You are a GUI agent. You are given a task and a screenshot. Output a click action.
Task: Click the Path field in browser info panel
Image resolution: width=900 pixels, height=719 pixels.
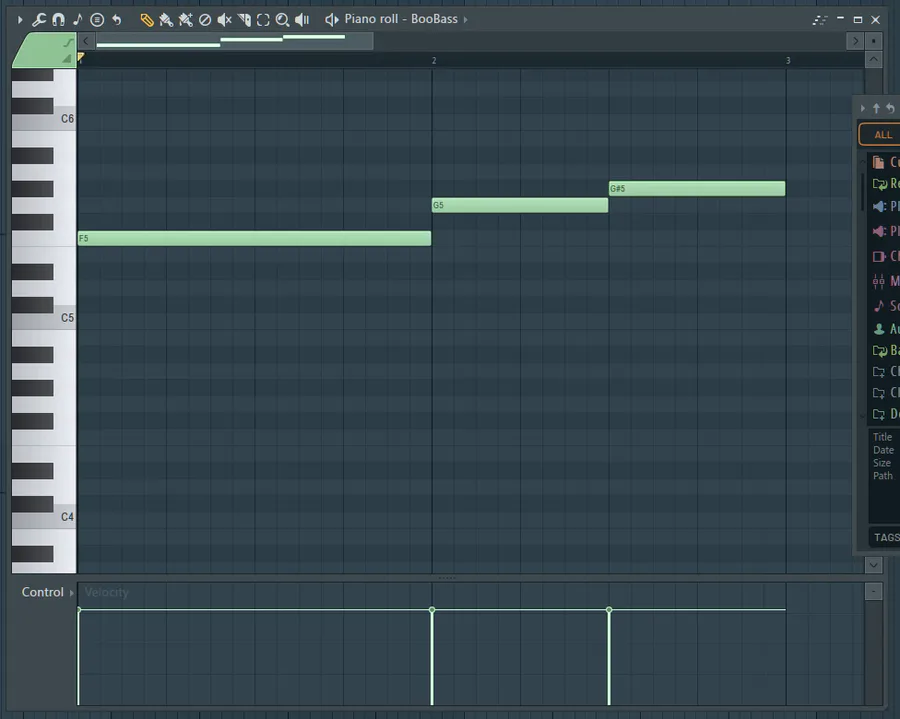[x=883, y=476]
